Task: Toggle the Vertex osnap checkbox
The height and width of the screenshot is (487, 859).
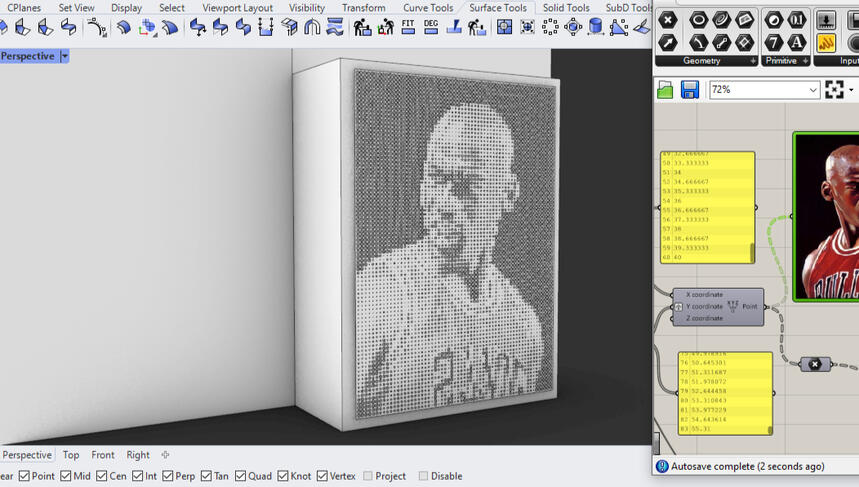Action: pos(322,476)
